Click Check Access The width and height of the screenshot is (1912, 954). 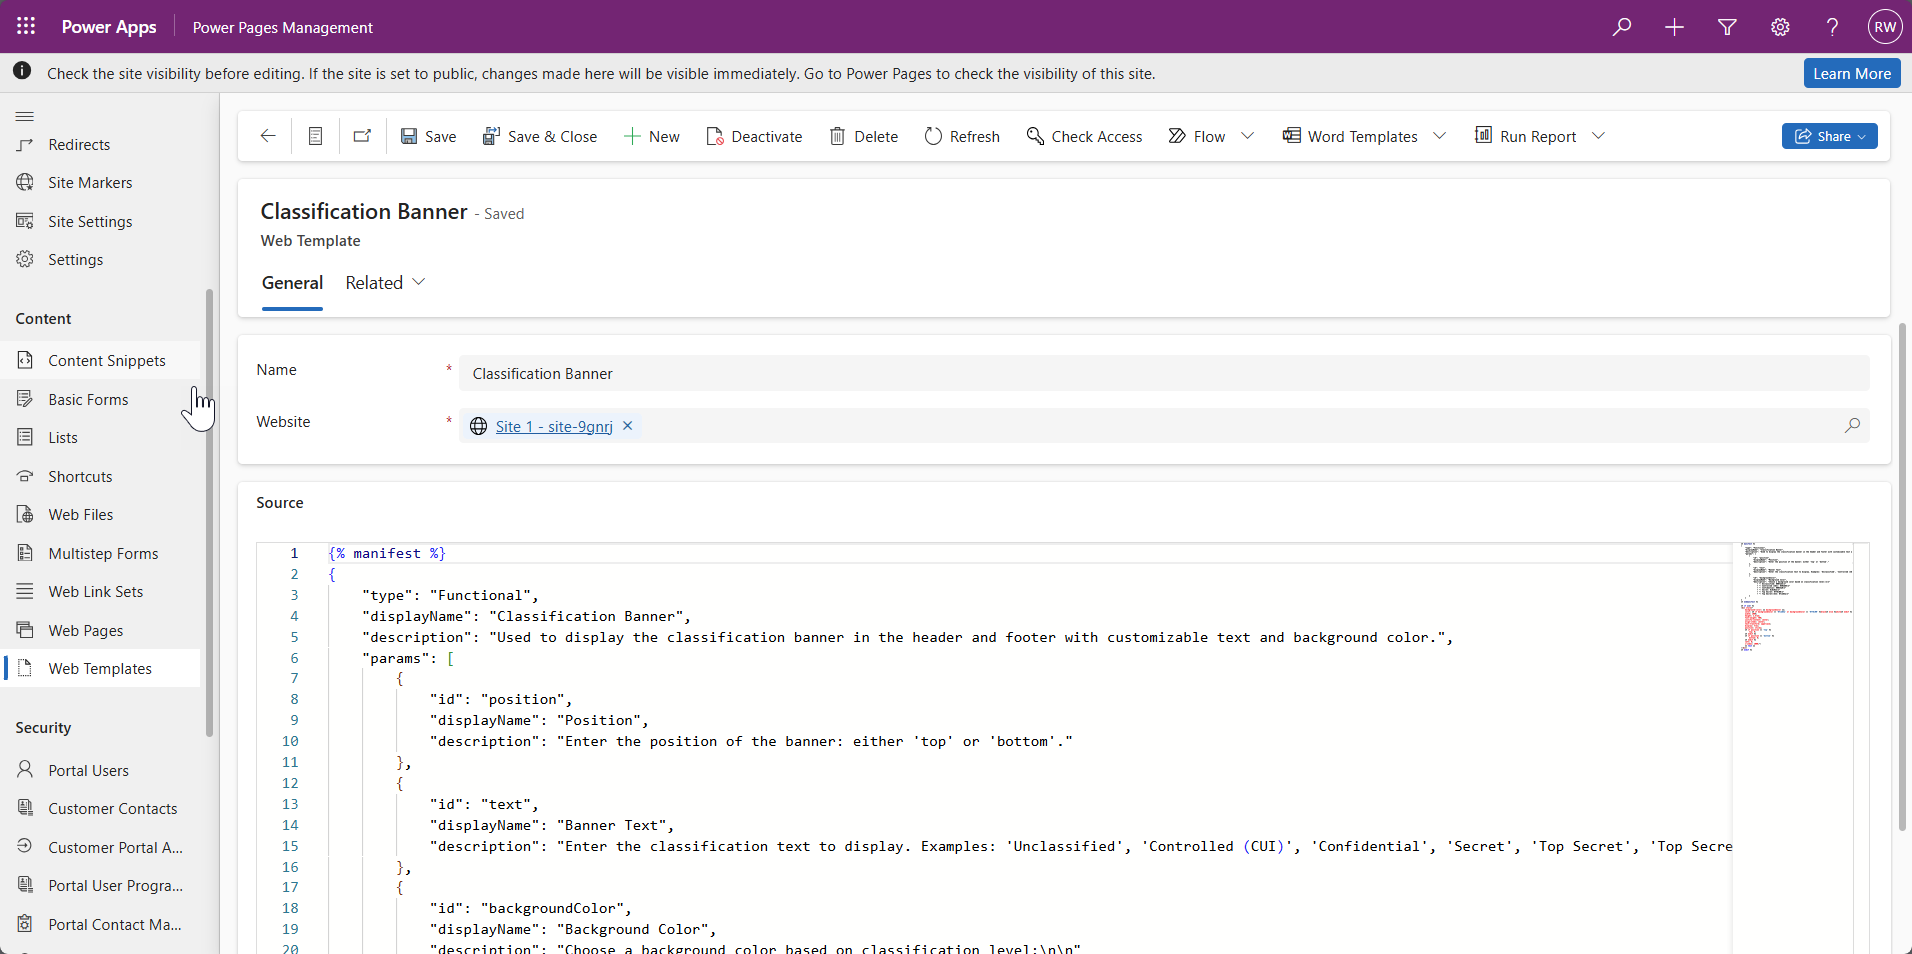[1085, 136]
